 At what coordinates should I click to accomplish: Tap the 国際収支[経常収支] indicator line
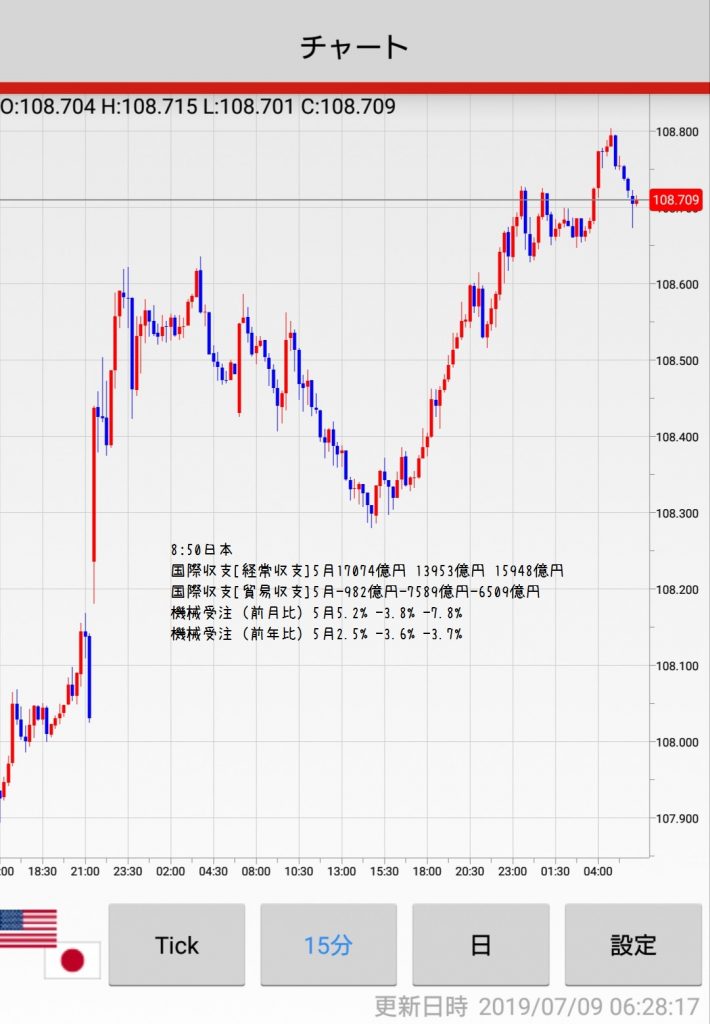click(367, 571)
